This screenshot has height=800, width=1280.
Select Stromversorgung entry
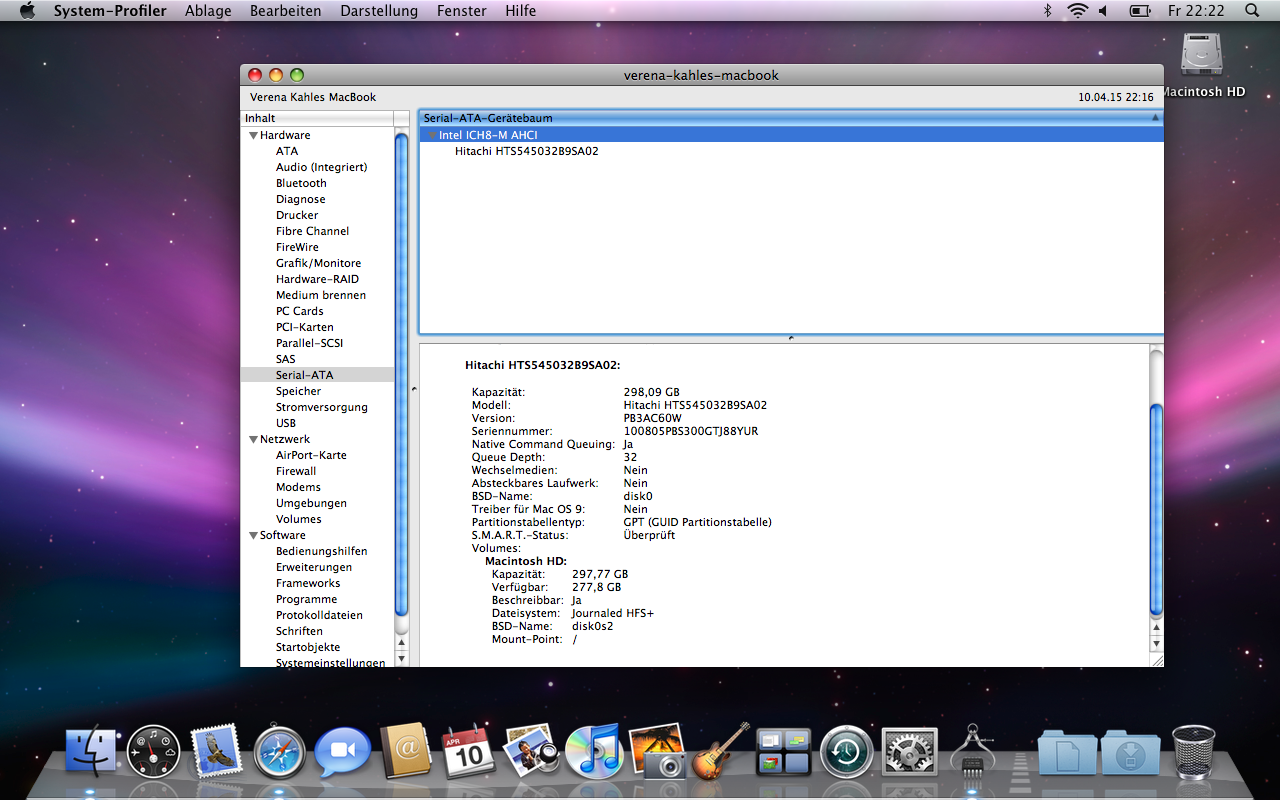click(321, 407)
